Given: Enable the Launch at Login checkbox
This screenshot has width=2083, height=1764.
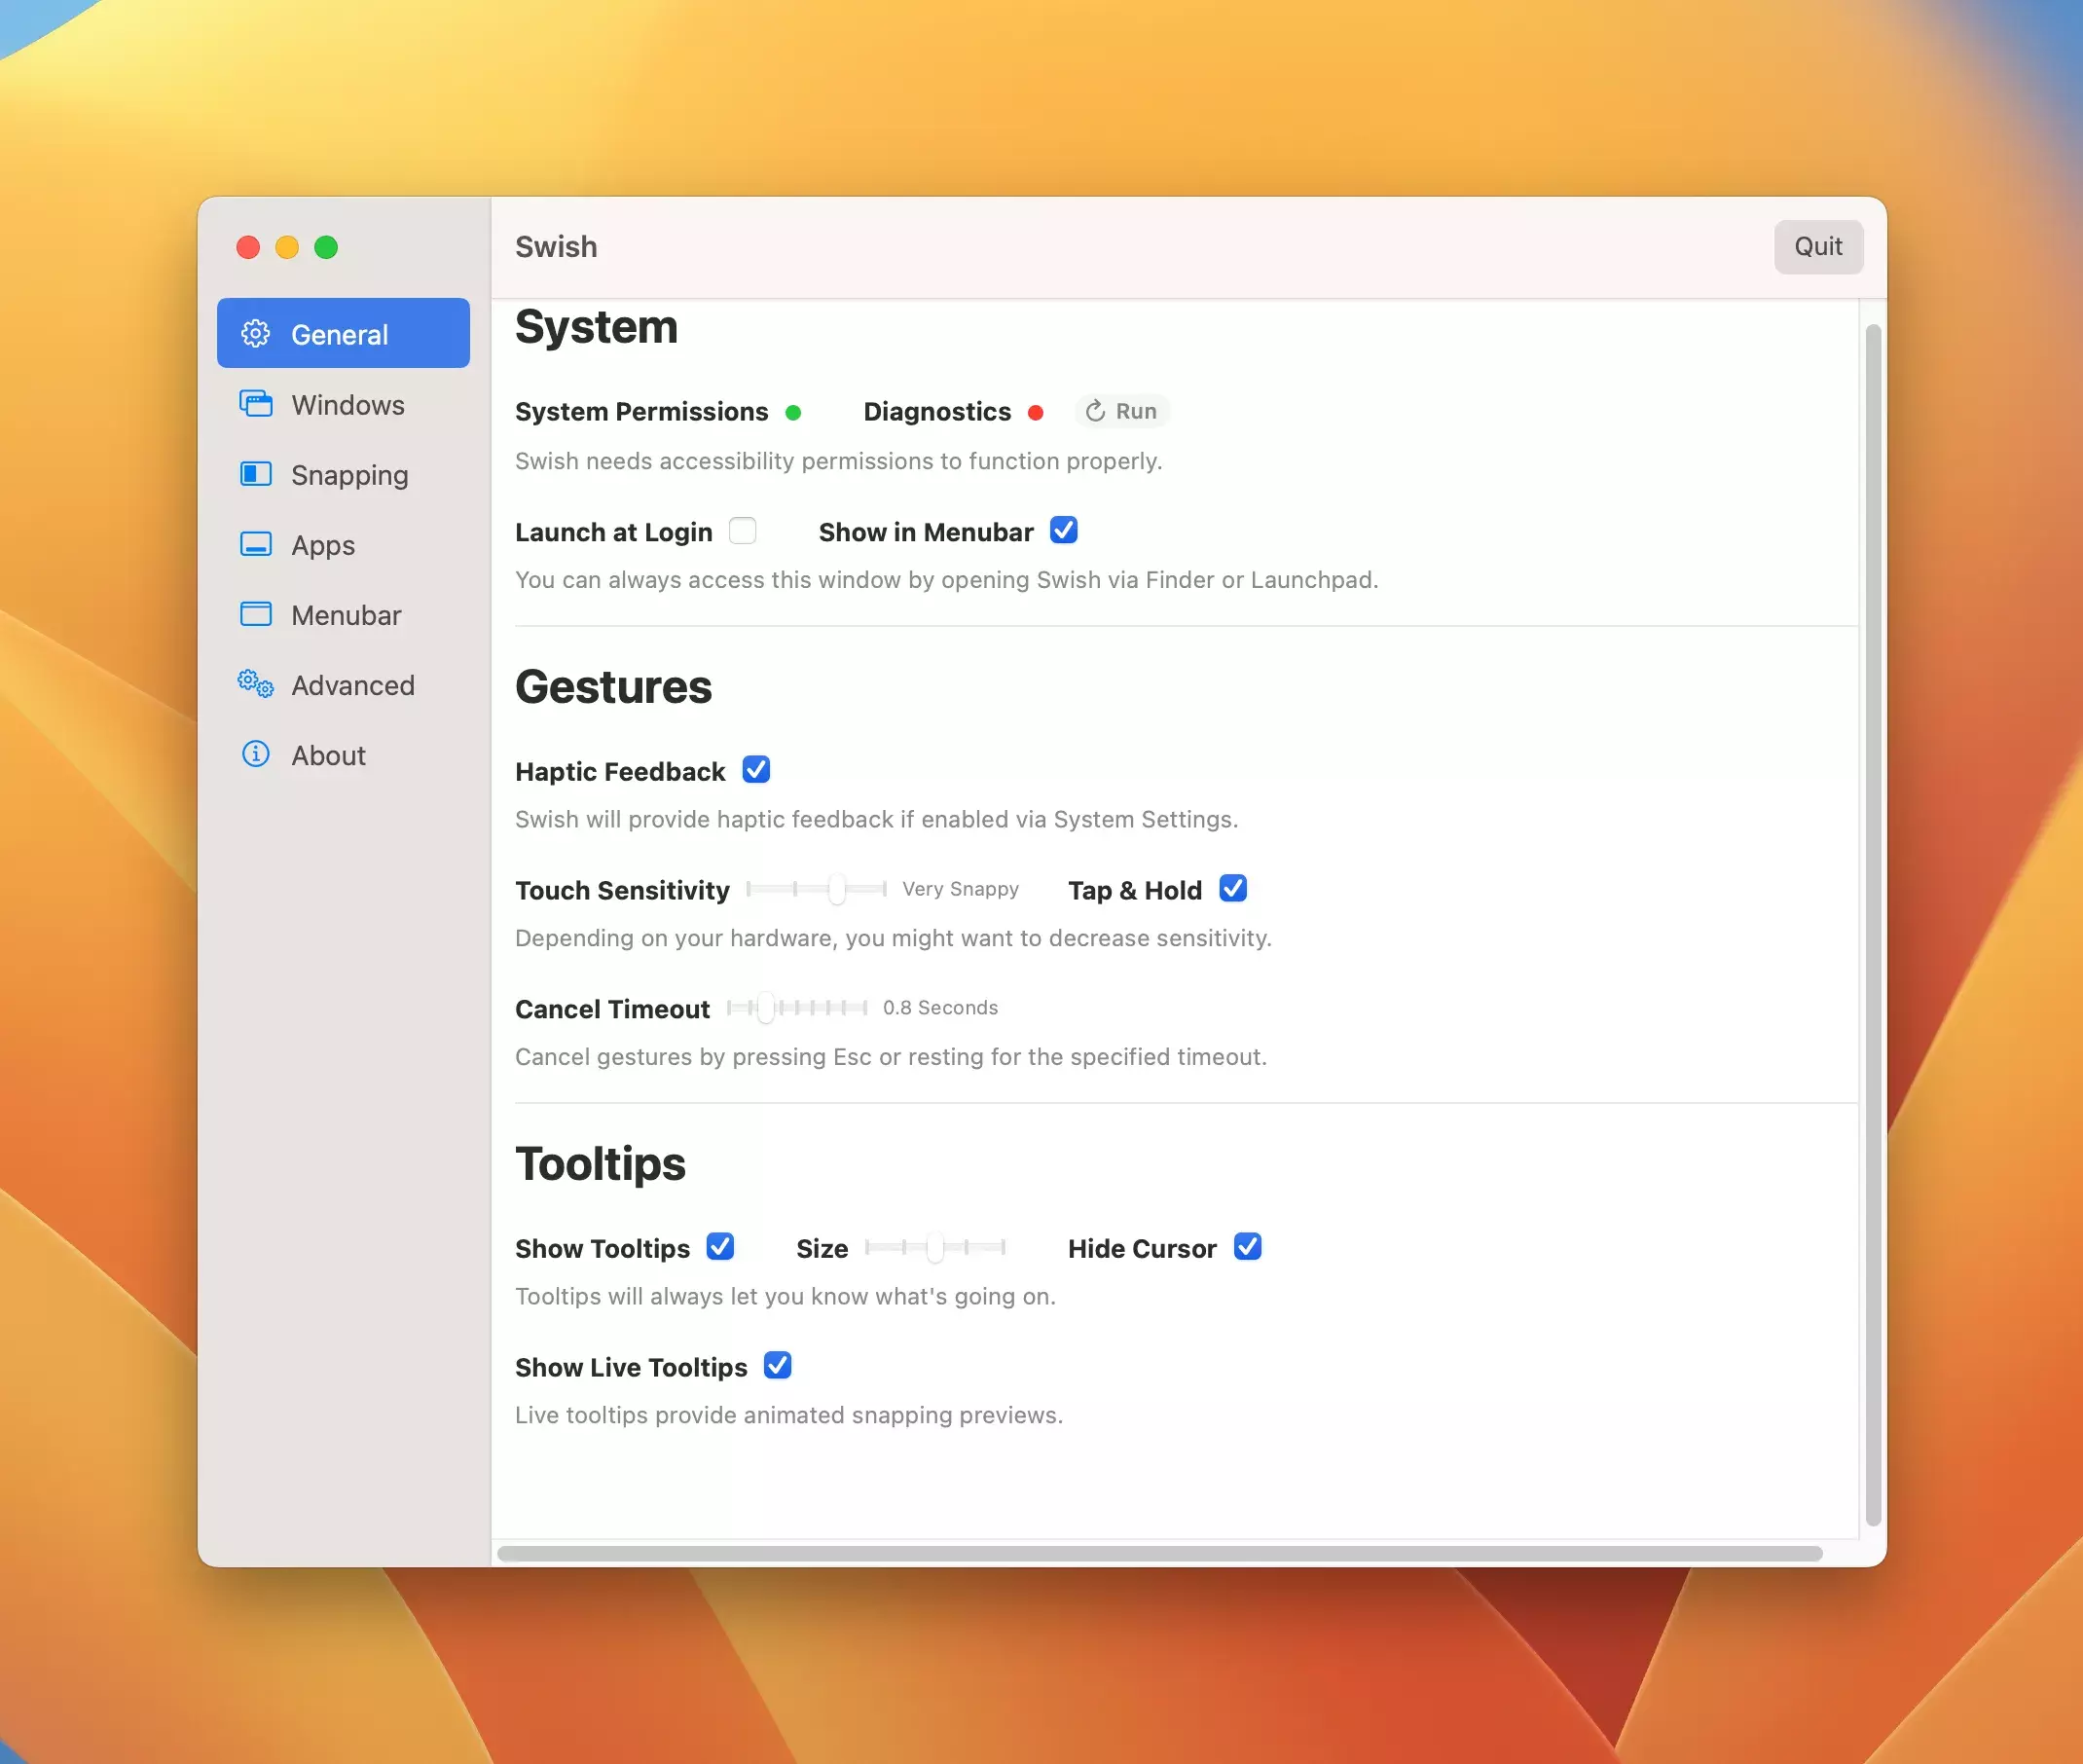Looking at the screenshot, I should click(x=742, y=531).
